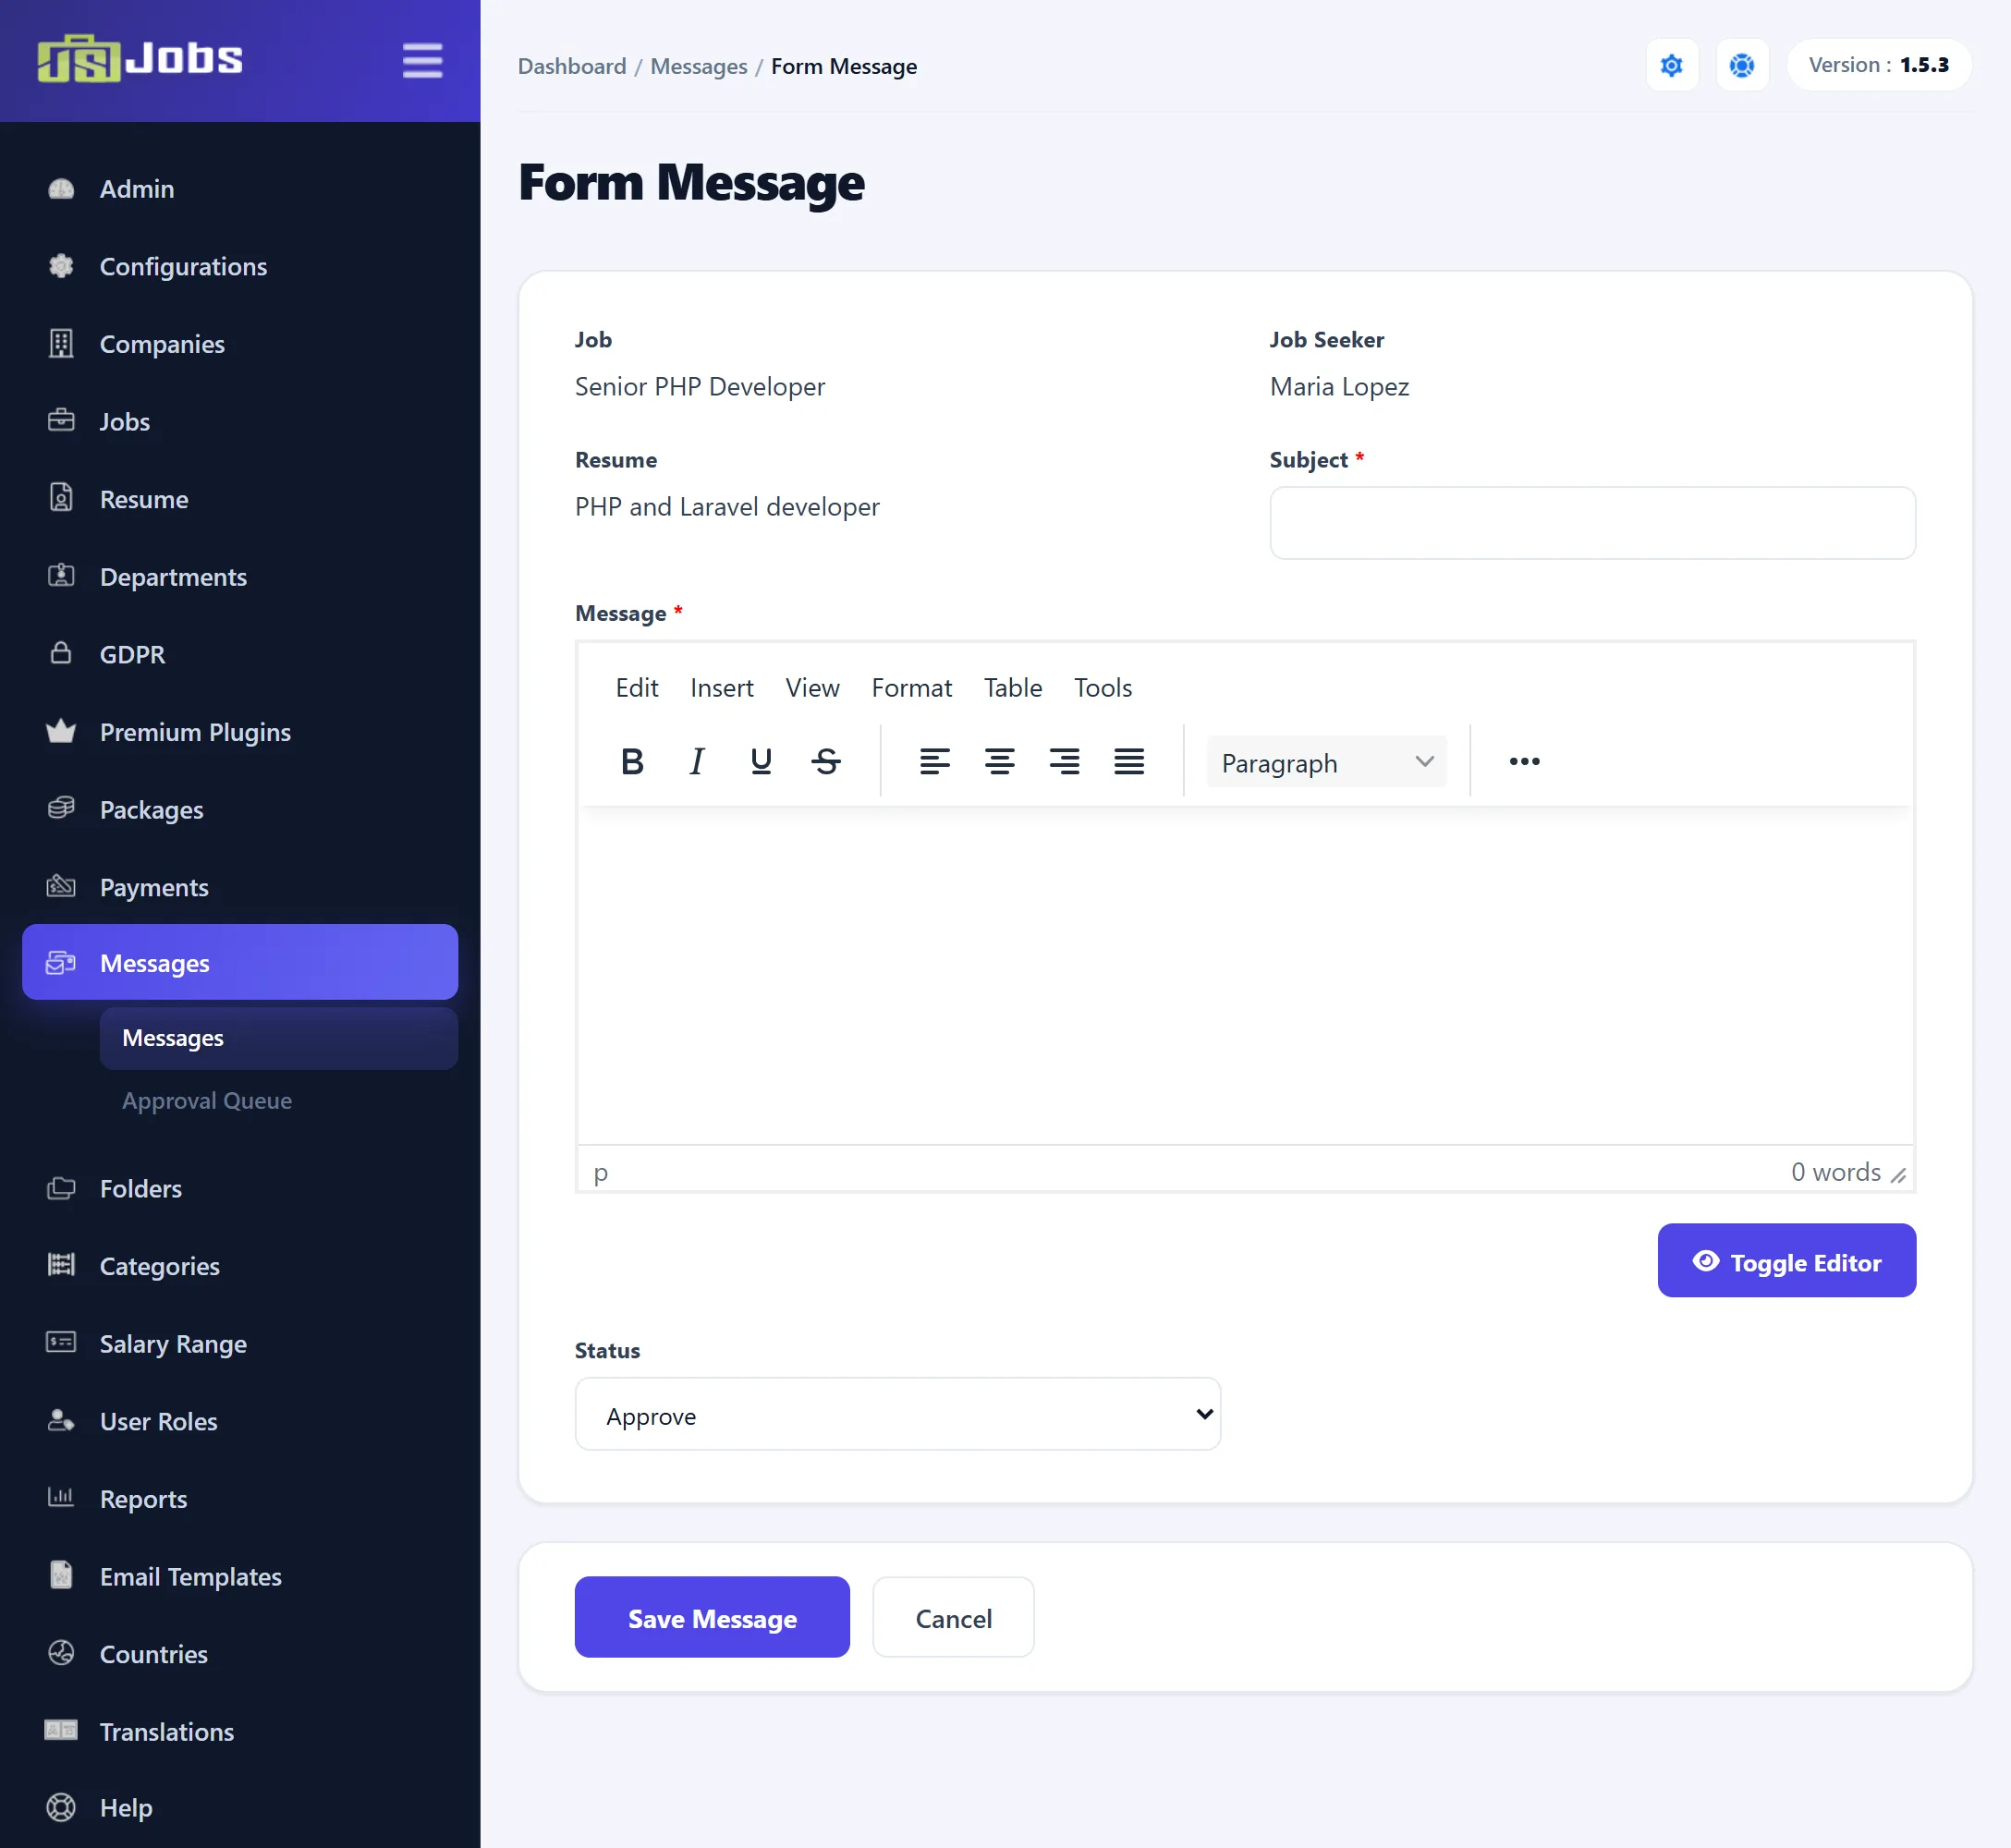Open Salary Range in the sidebar
Image resolution: width=2011 pixels, height=1848 pixels.
coord(240,1344)
